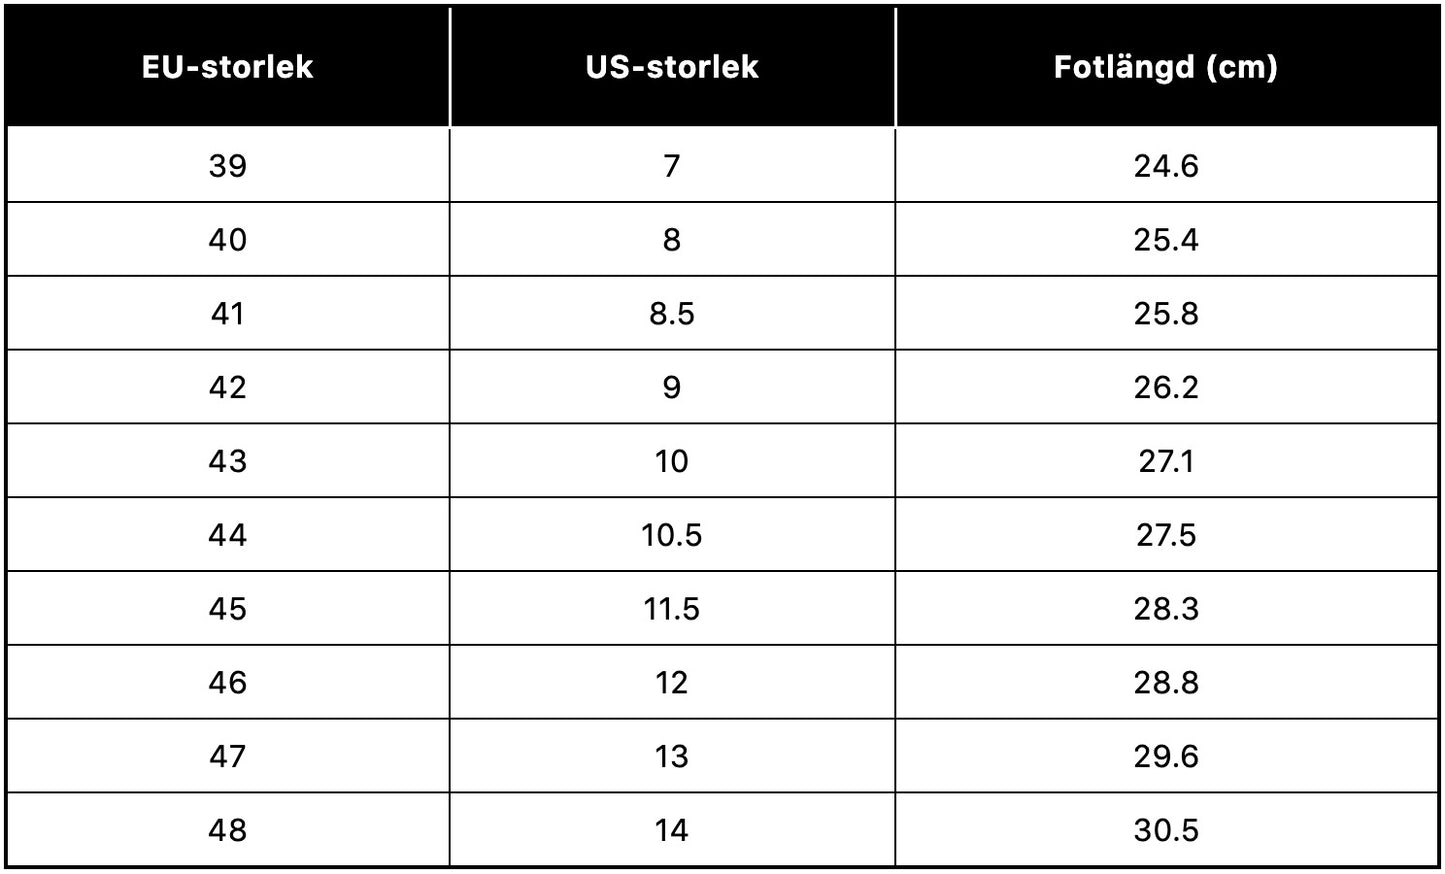Click the US size 11.5 cell
This screenshot has height=874, width=1445.
click(x=672, y=609)
